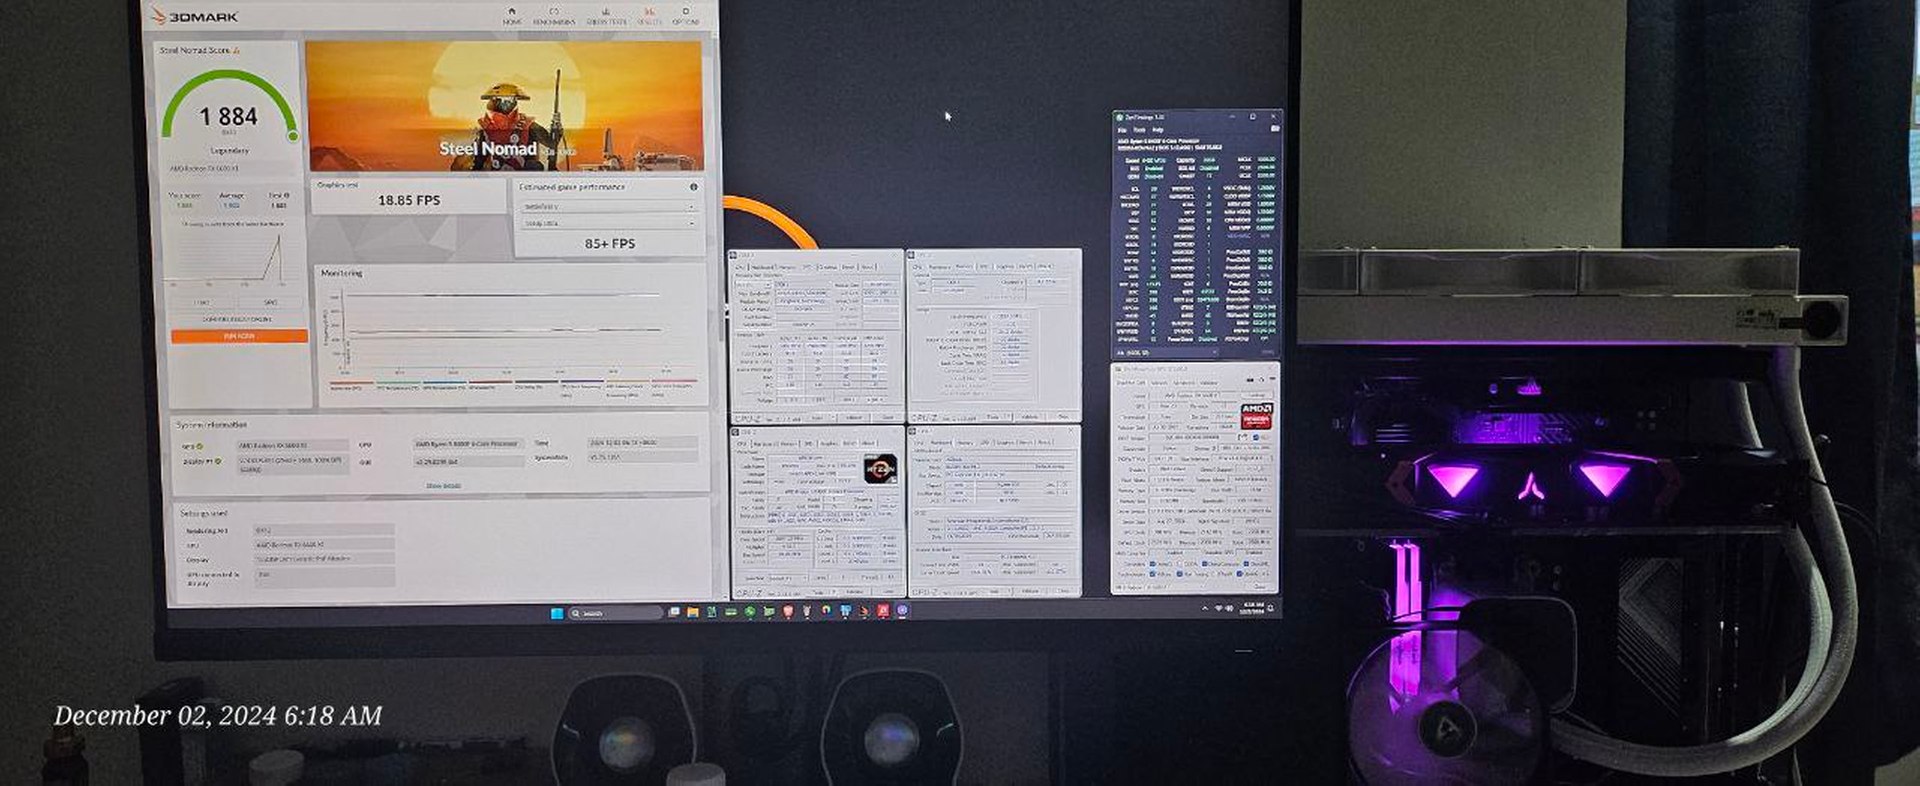
Task: Click the ZenTimings screenshot camera icon
Action: coord(1275,128)
